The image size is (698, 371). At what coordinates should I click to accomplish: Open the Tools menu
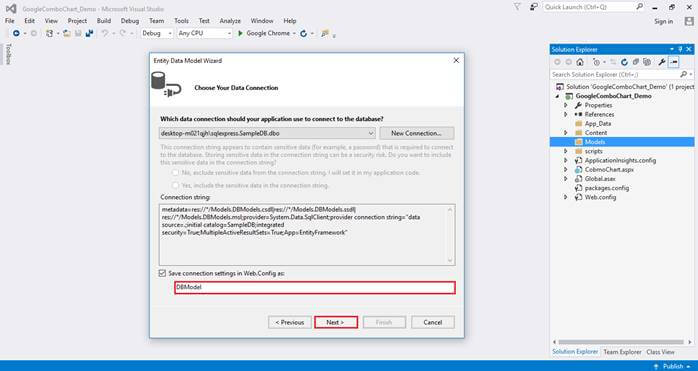(x=181, y=21)
